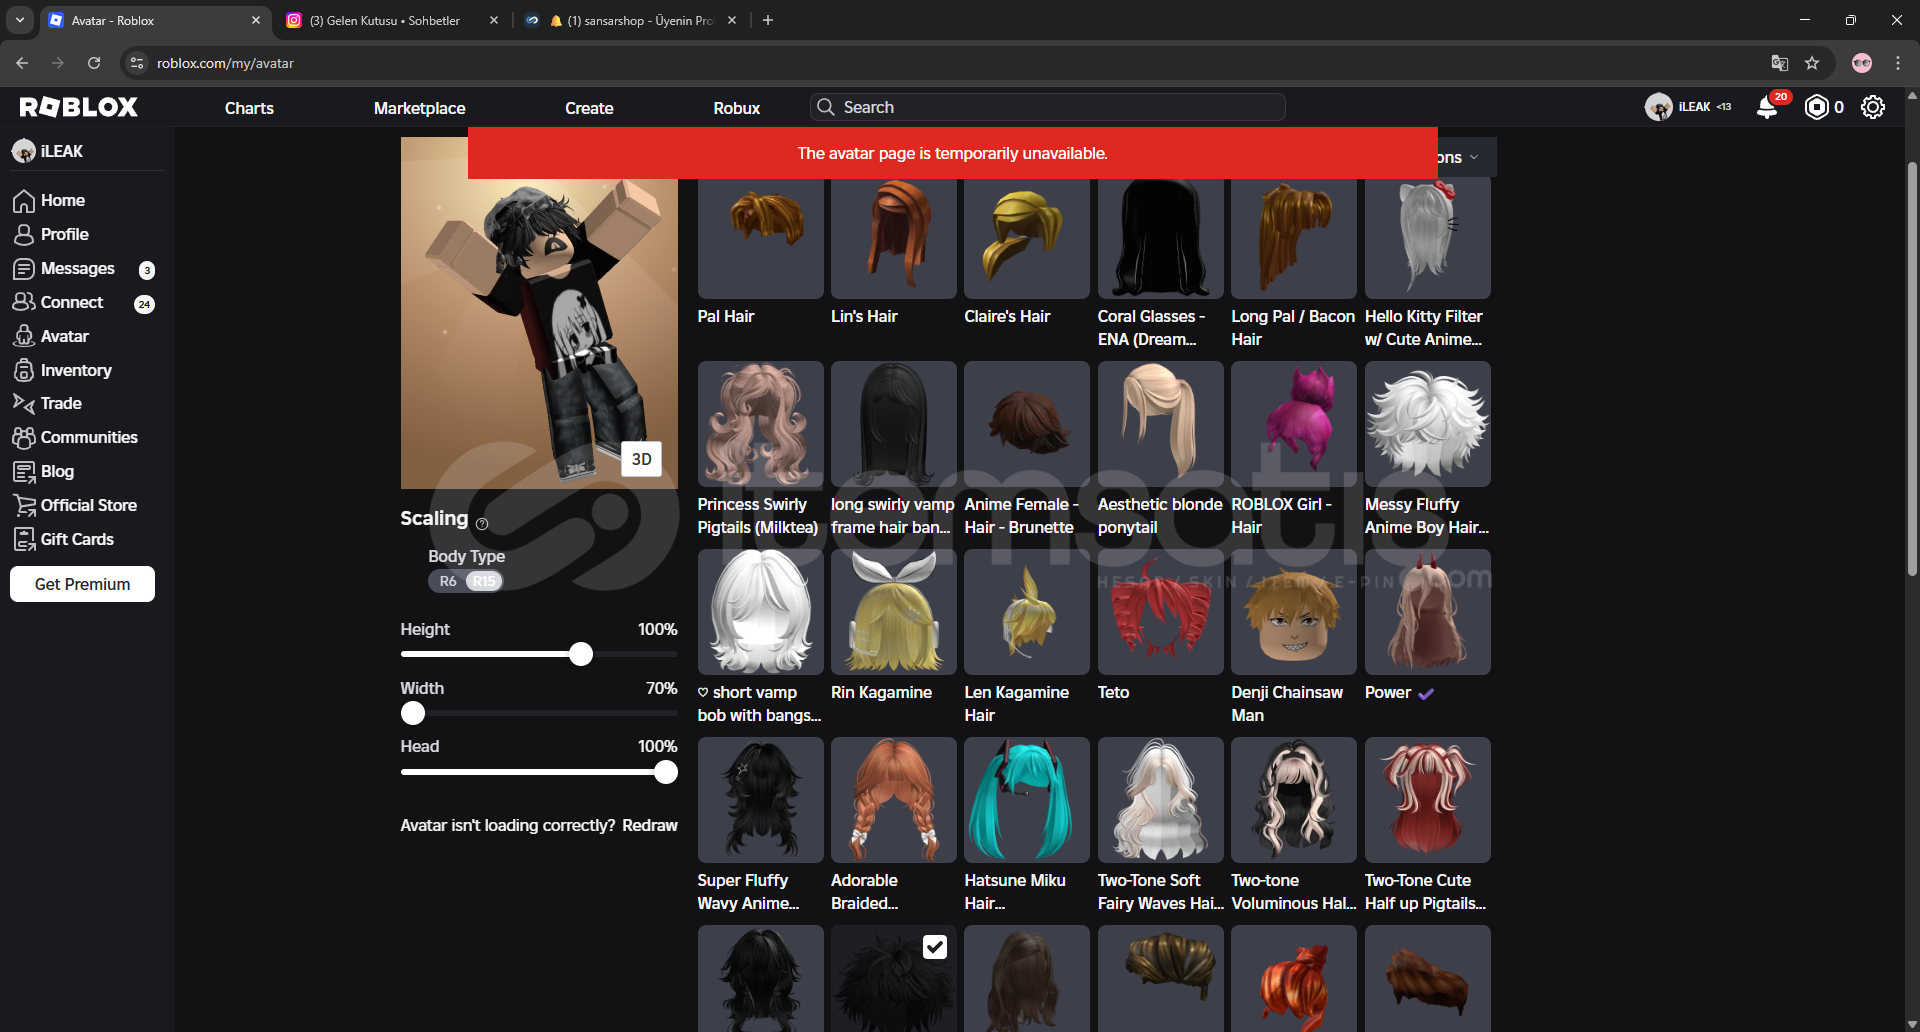1920x1032 pixels.
Task: Click the Width slider handle
Action: pyautogui.click(x=413, y=713)
